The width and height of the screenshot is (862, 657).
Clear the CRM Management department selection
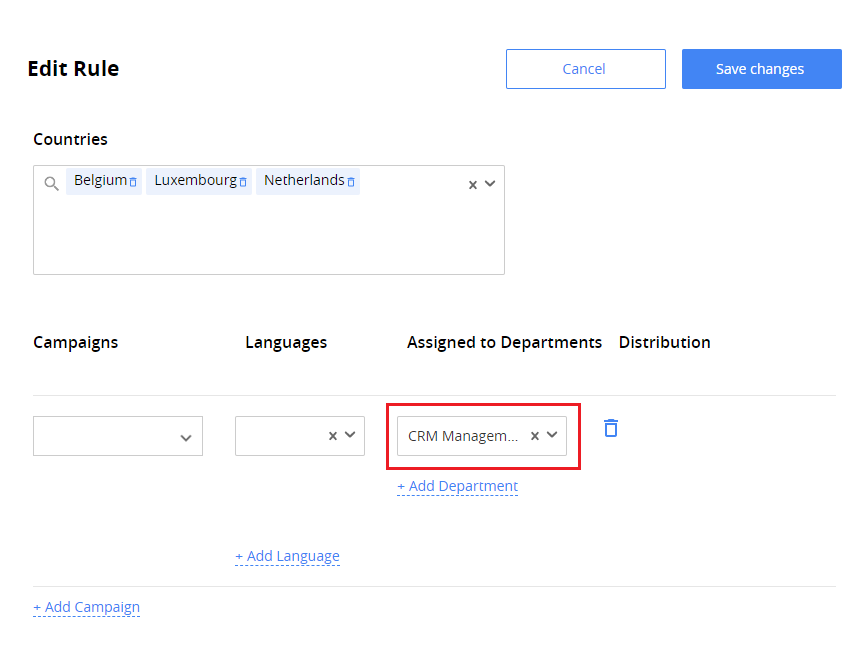(x=535, y=435)
